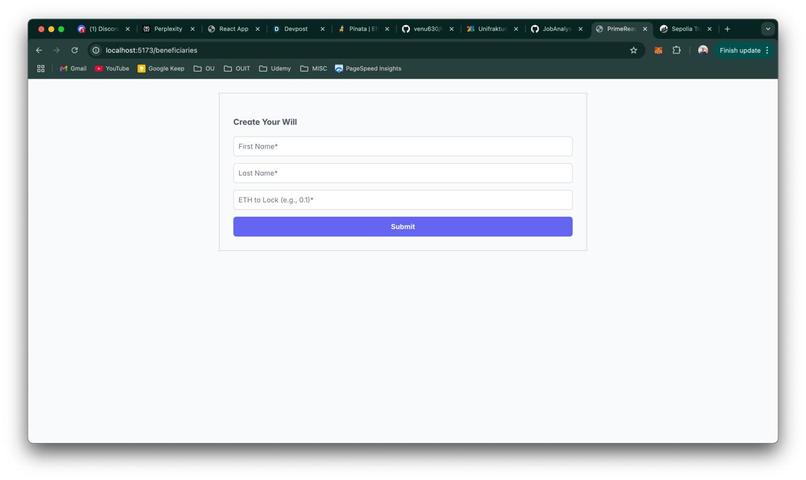This screenshot has width=806, height=480.
Task: Bookmark this page with star icon
Action: coord(633,50)
